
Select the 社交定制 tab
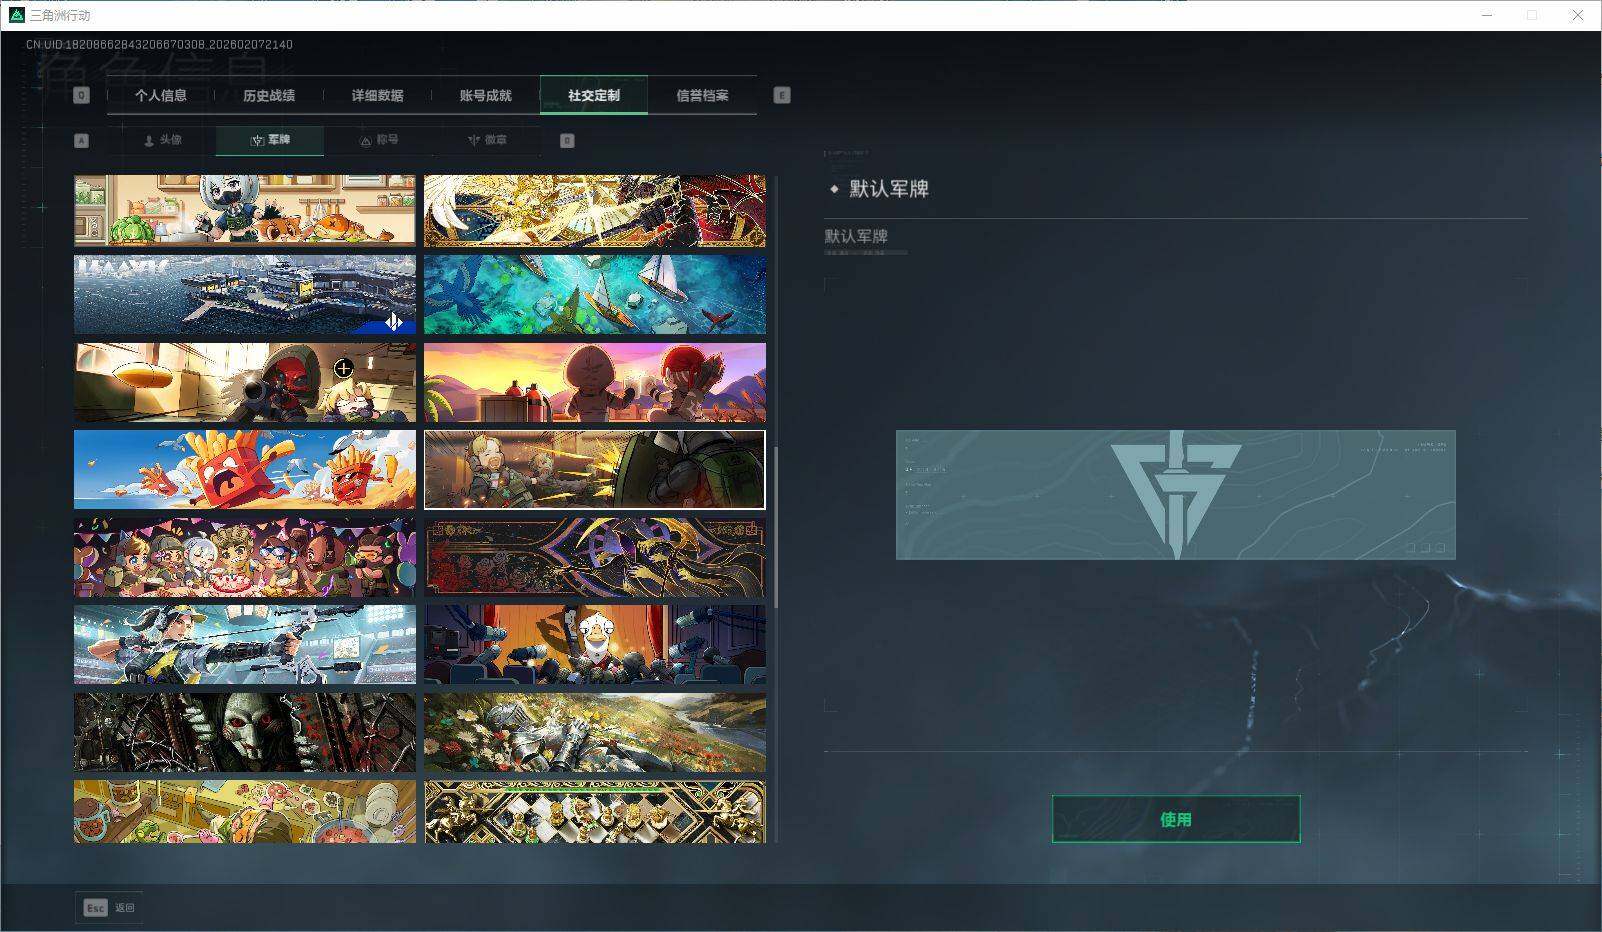pyautogui.click(x=594, y=95)
